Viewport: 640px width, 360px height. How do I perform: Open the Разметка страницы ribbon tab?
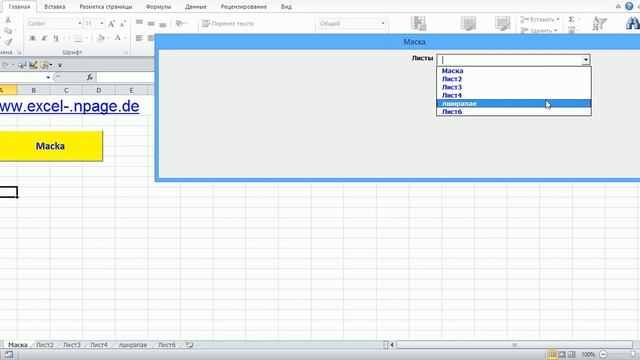point(106,7)
